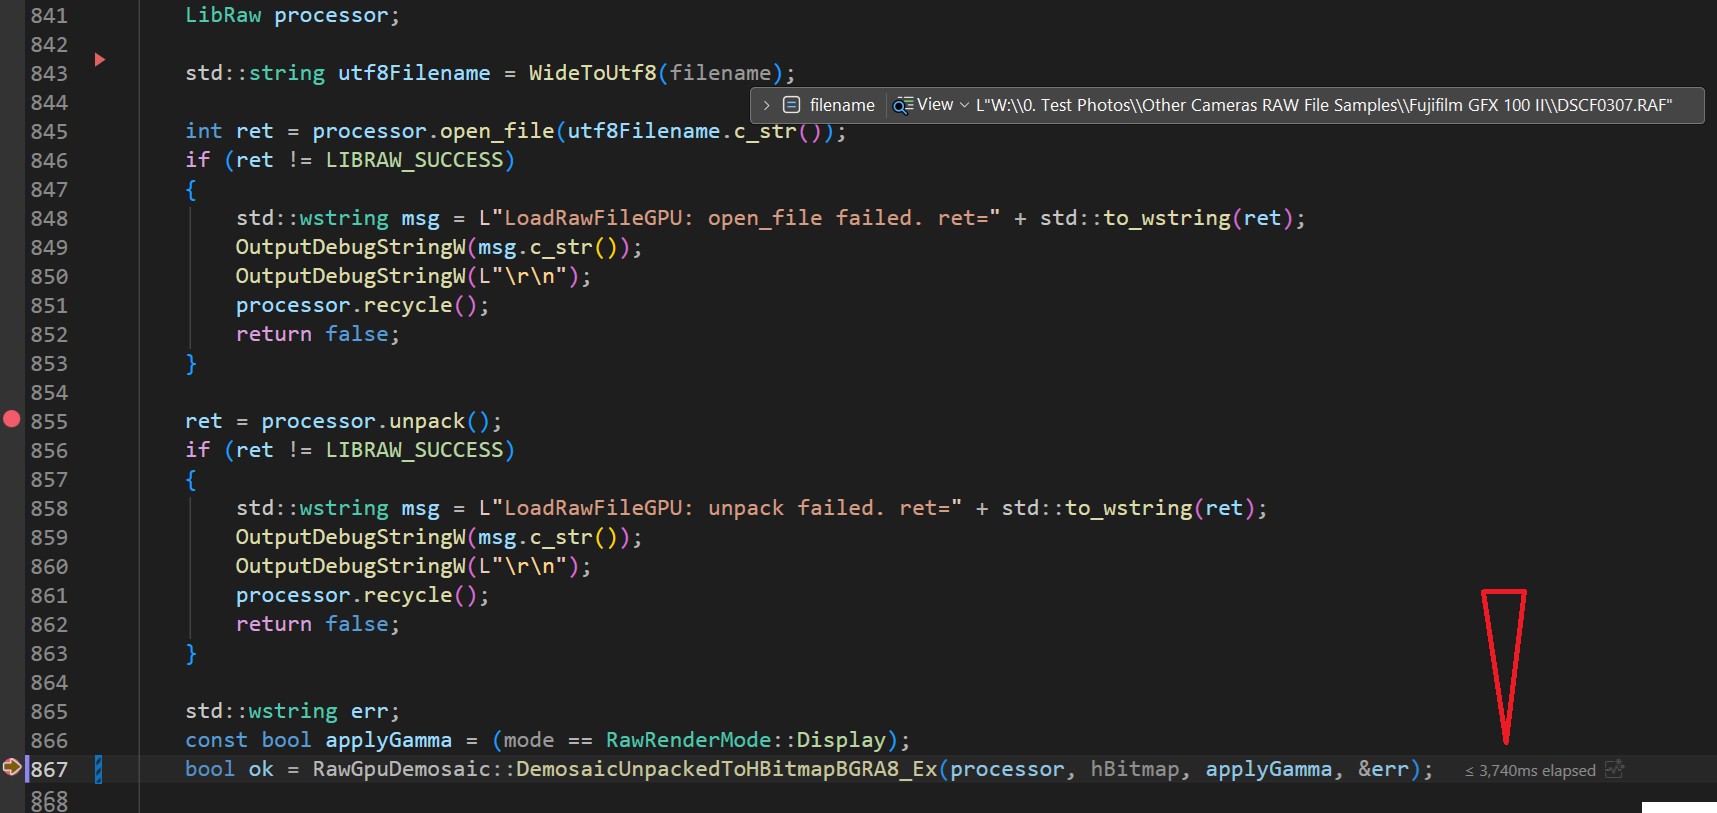Open diagnostics icon next to elapsed time
The image size is (1717, 813).
pyautogui.click(x=1614, y=769)
